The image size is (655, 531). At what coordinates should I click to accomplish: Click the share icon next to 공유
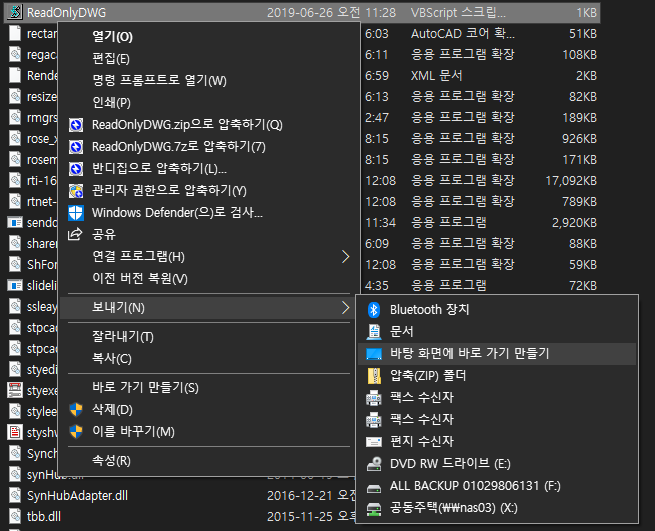[75, 234]
